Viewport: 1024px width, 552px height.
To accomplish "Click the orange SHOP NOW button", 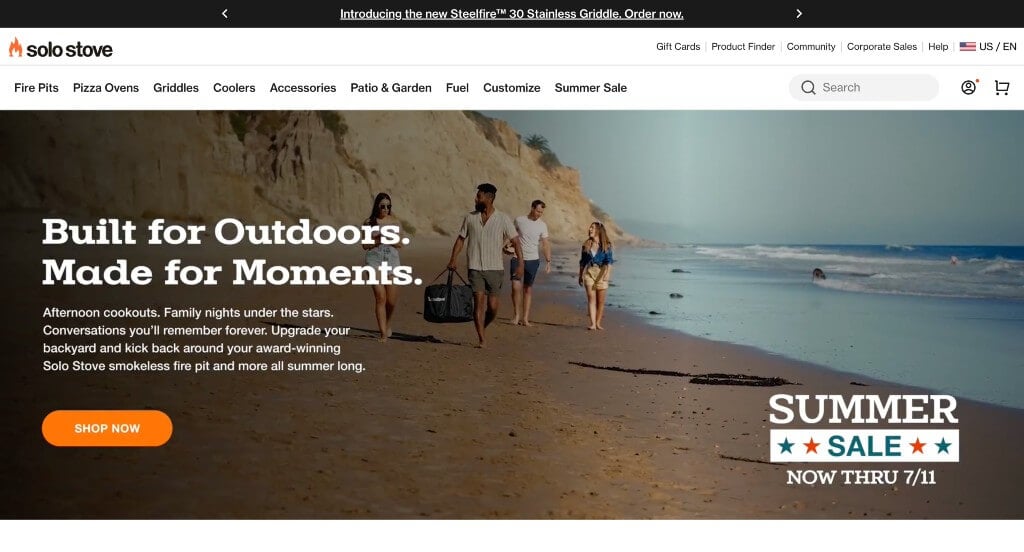I will [x=107, y=429].
